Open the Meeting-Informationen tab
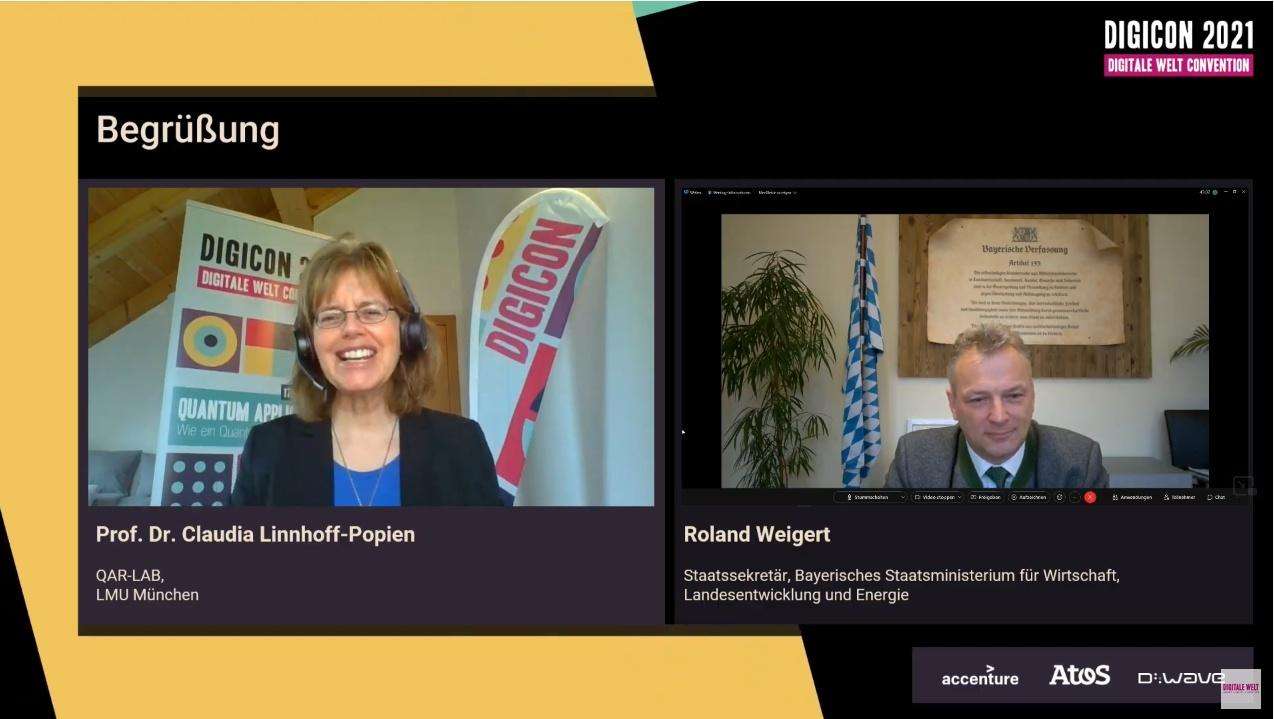This screenshot has width=1274, height=719. (x=729, y=192)
